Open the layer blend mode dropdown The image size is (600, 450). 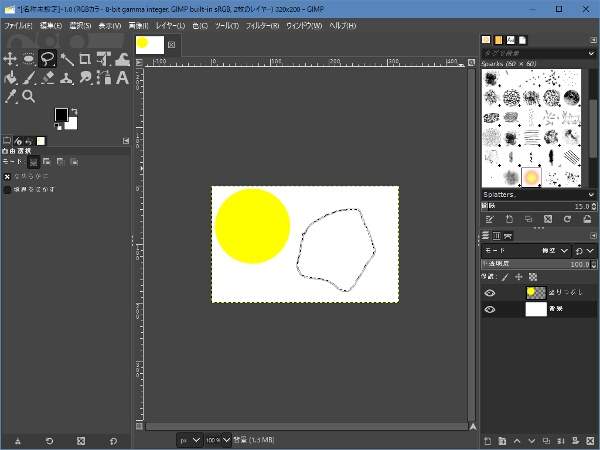pyautogui.click(x=525, y=250)
